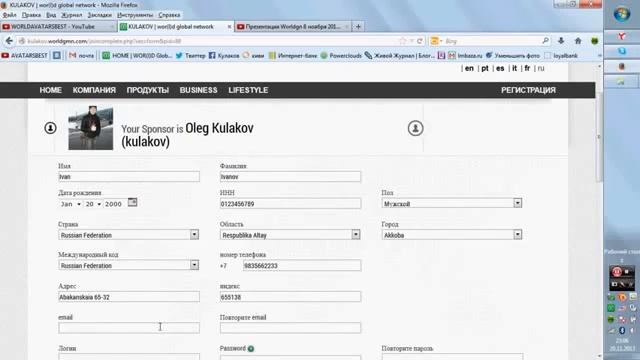Open new tab with plus button
640x360 pixels.
tap(358, 27)
